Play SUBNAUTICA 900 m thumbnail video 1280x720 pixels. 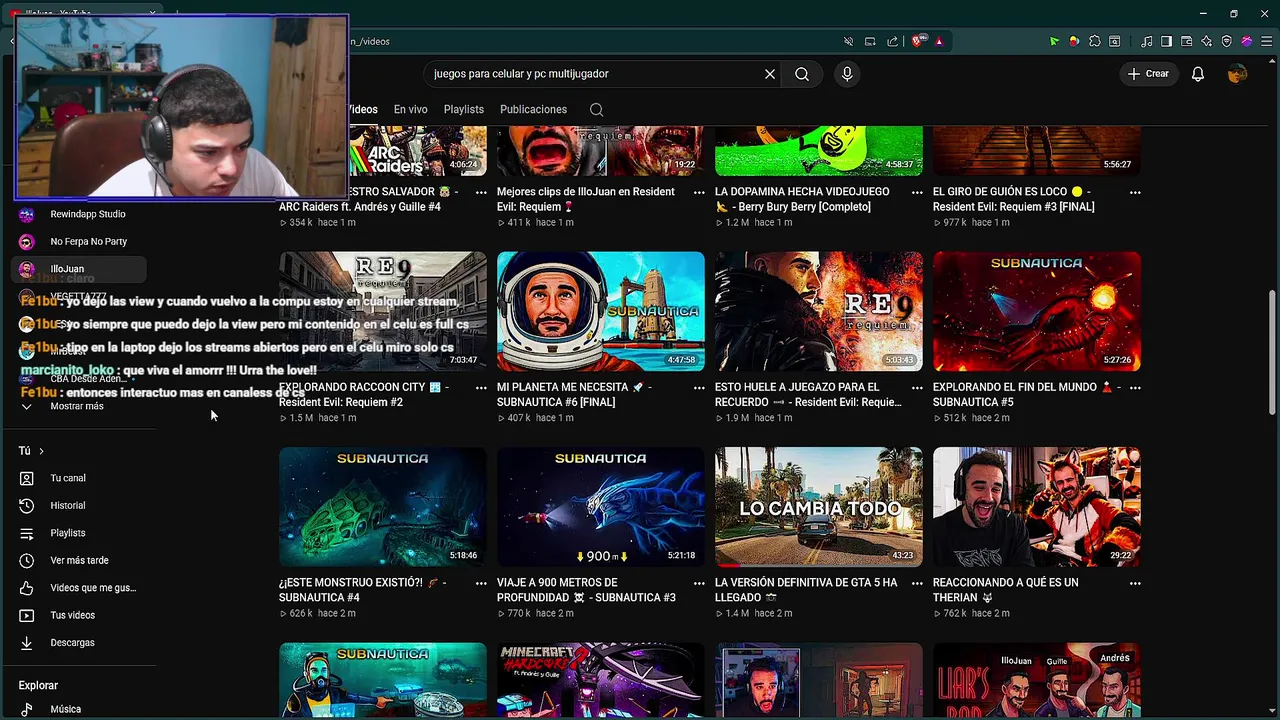tap(601, 507)
